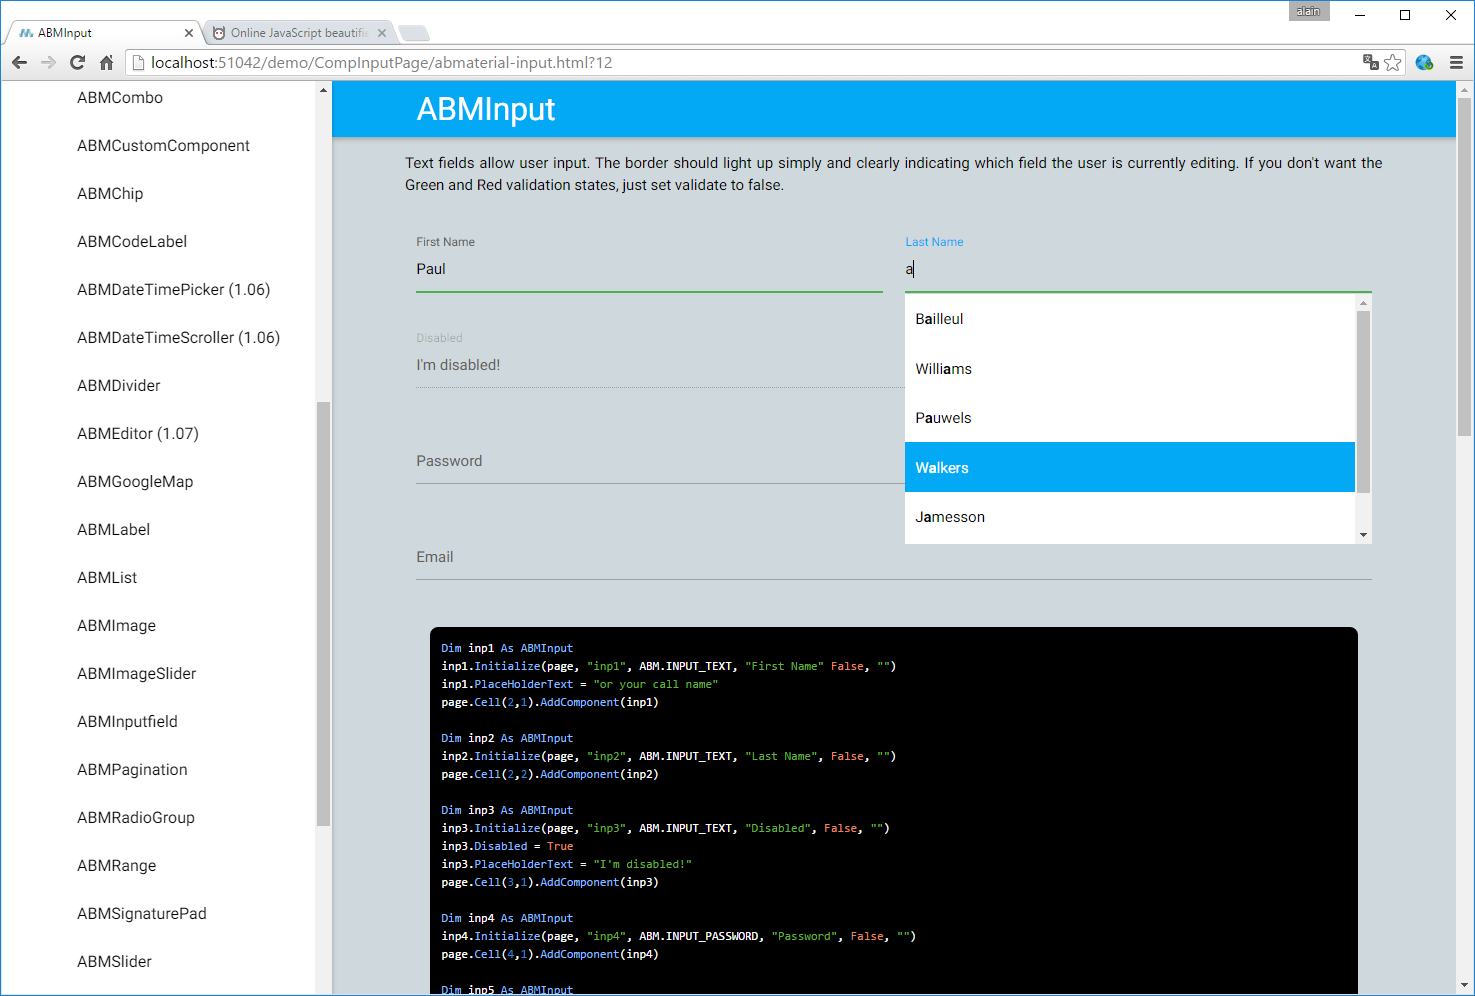Open ABMCodeLabel in the sidebar
The image size is (1475, 996).
point(132,242)
